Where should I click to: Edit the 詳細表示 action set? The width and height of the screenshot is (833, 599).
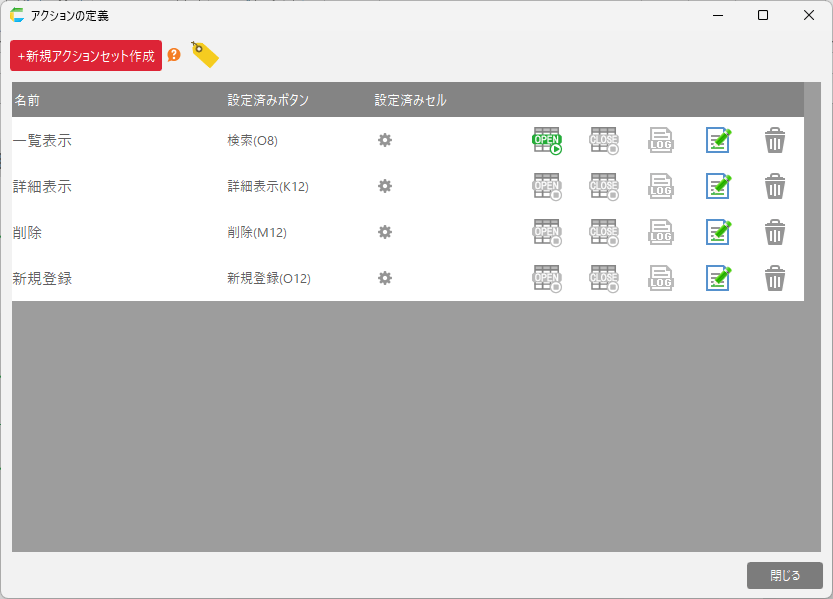tap(717, 187)
